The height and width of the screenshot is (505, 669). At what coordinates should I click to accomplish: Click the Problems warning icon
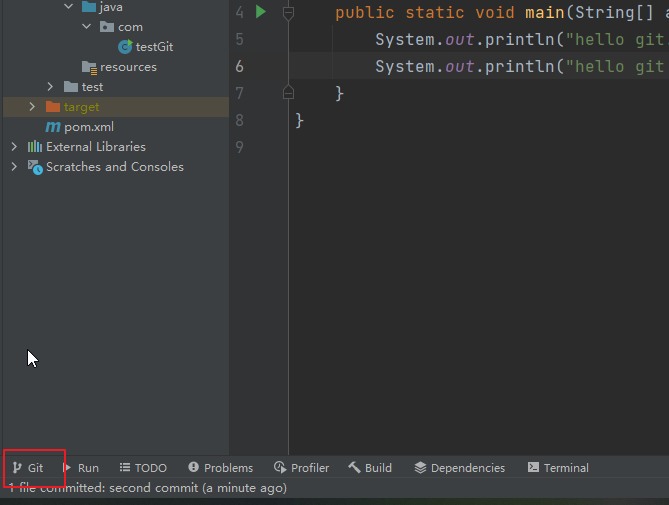click(x=193, y=467)
